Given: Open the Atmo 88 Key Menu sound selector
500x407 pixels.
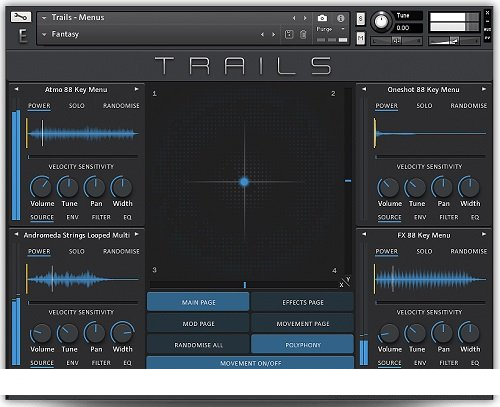Looking at the screenshot, I should point(76,90).
